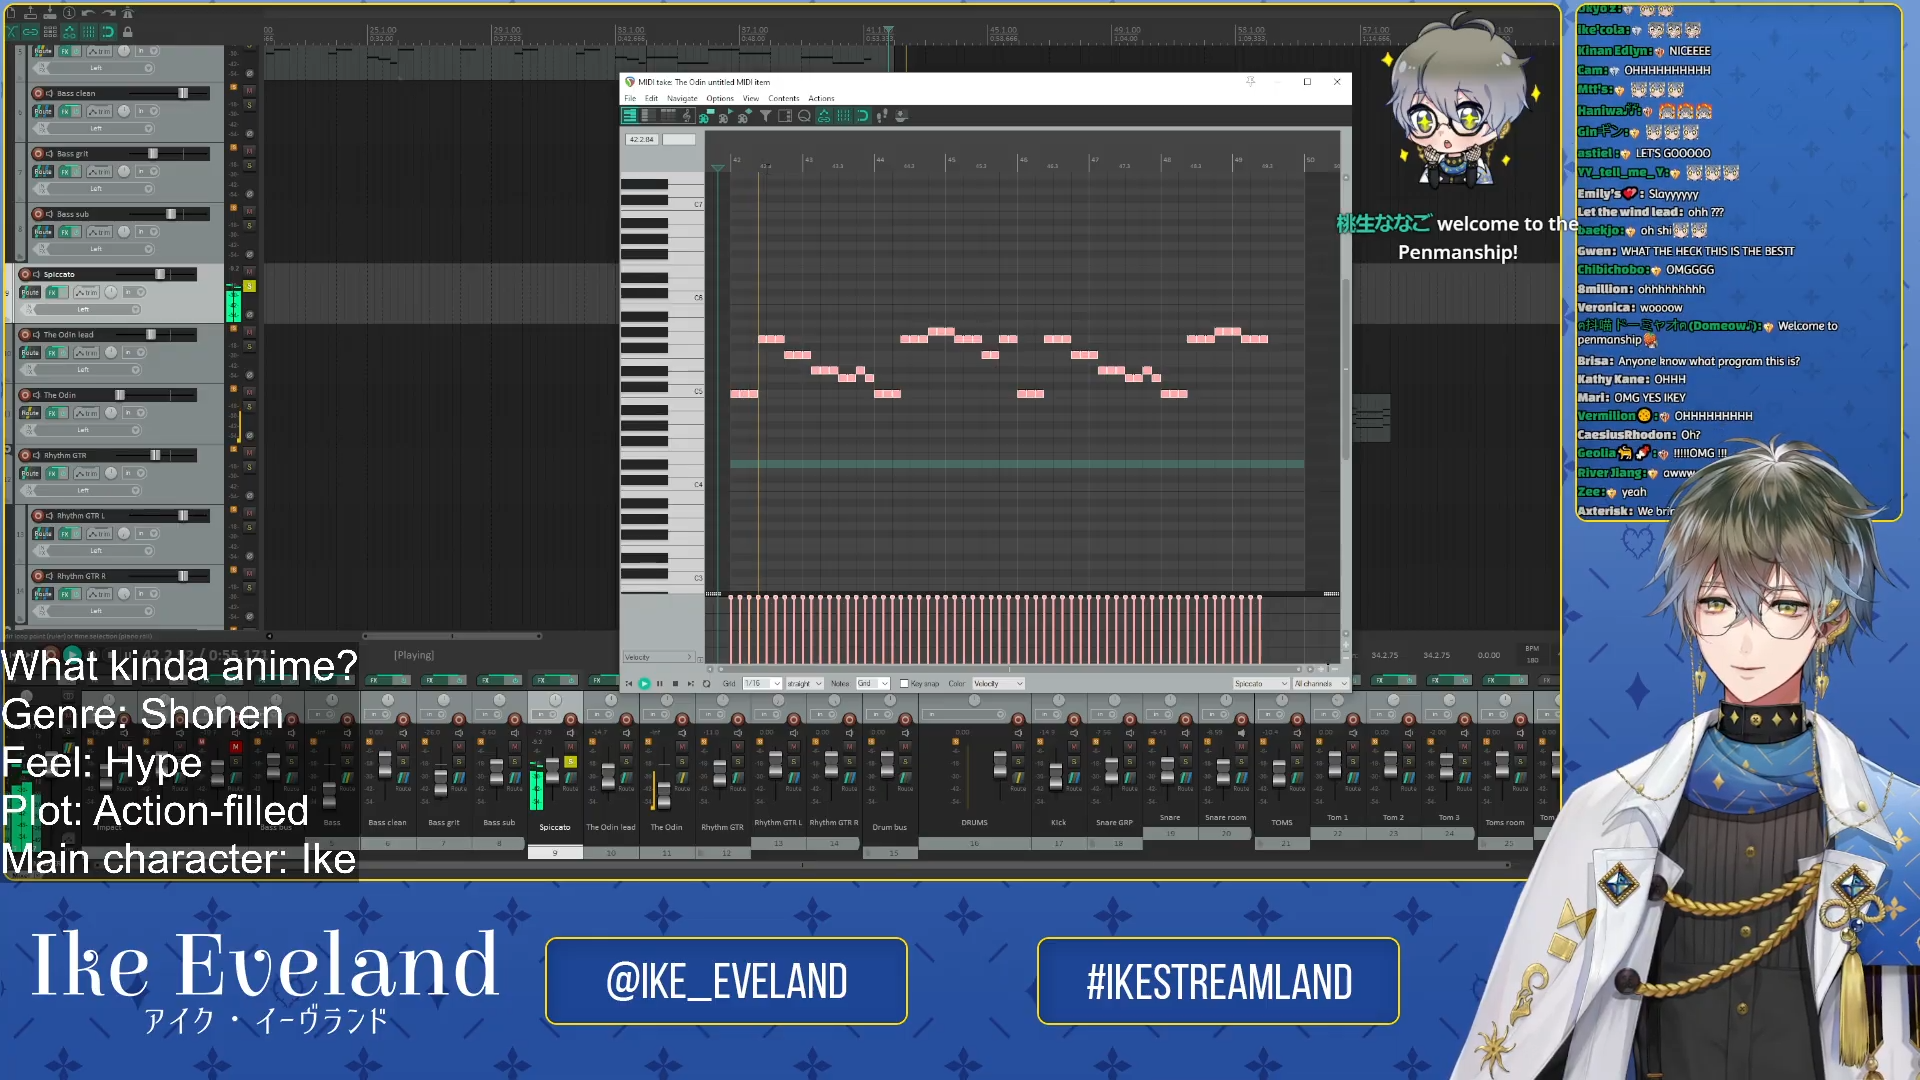Adjust the Spiccato track volume fader
The width and height of the screenshot is (1920, 1080).
point(160,274)
